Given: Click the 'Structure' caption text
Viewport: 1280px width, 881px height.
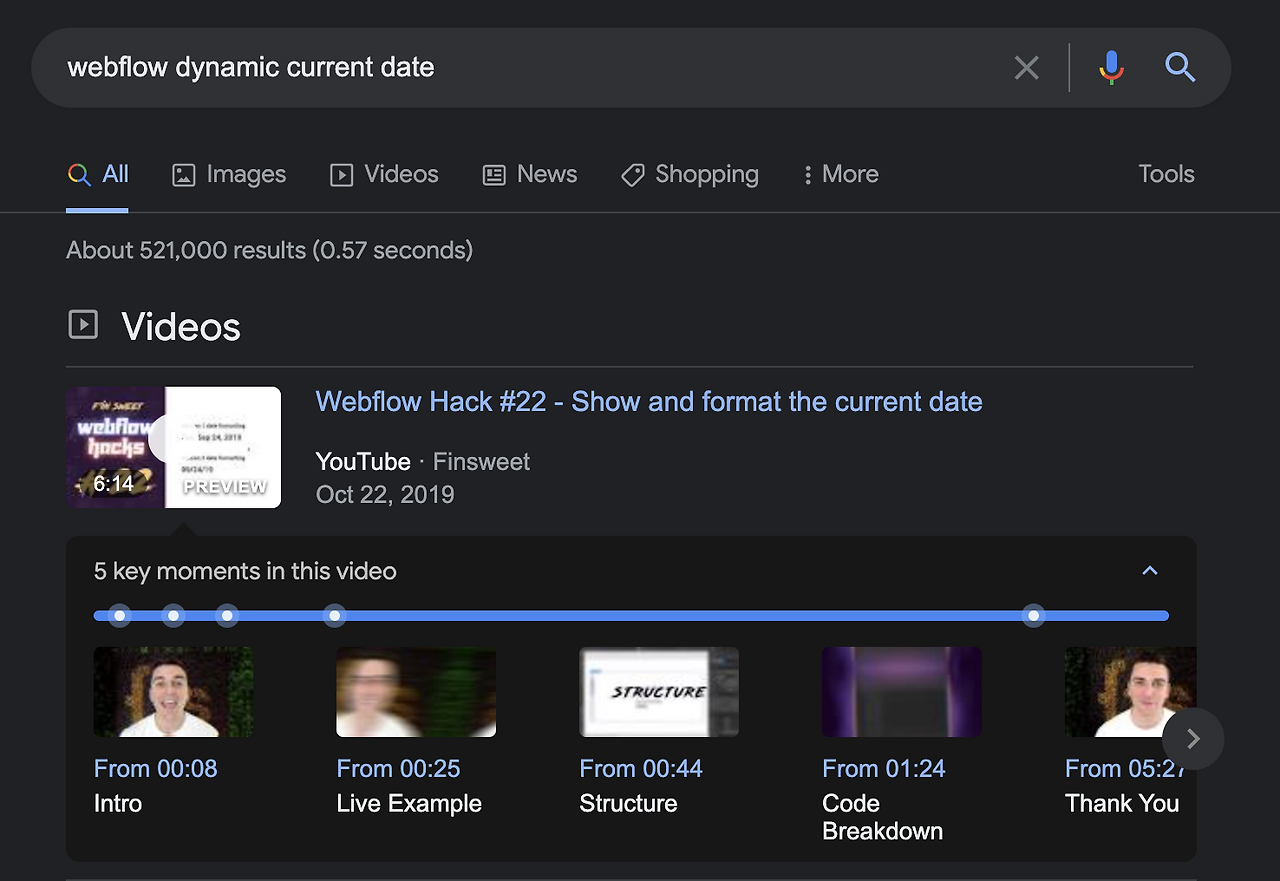Looking at the screenshot, I should click(x=628, y=804).
